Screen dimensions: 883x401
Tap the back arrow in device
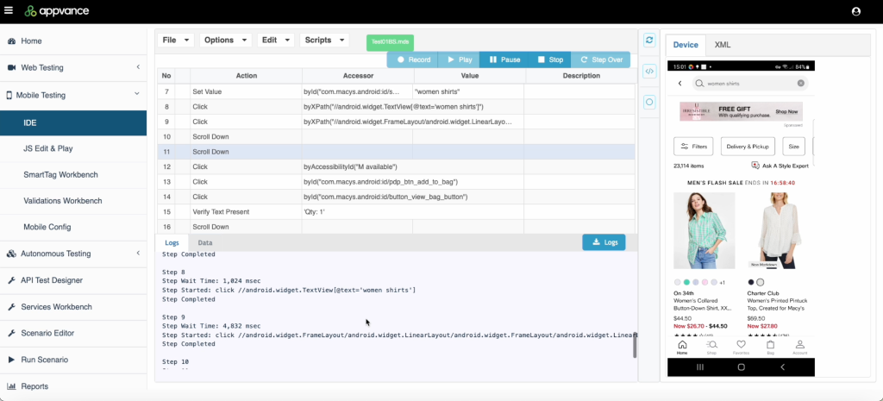[680, 83]
